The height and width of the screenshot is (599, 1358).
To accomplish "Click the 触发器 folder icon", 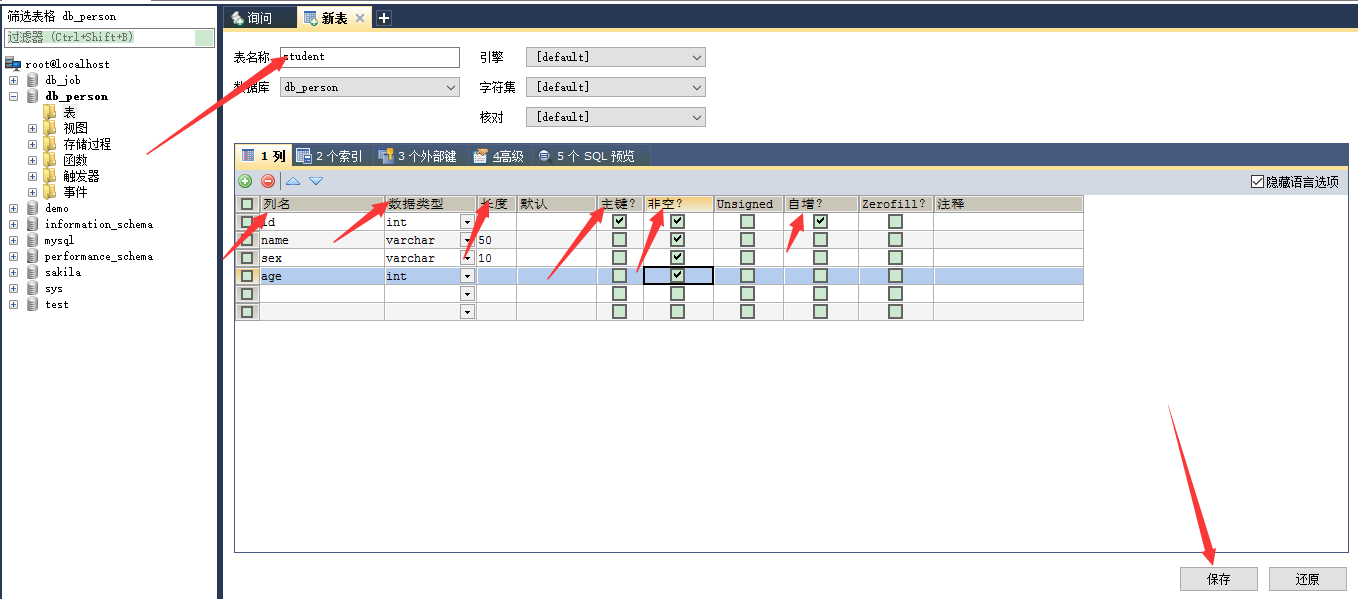I will 50,176.
